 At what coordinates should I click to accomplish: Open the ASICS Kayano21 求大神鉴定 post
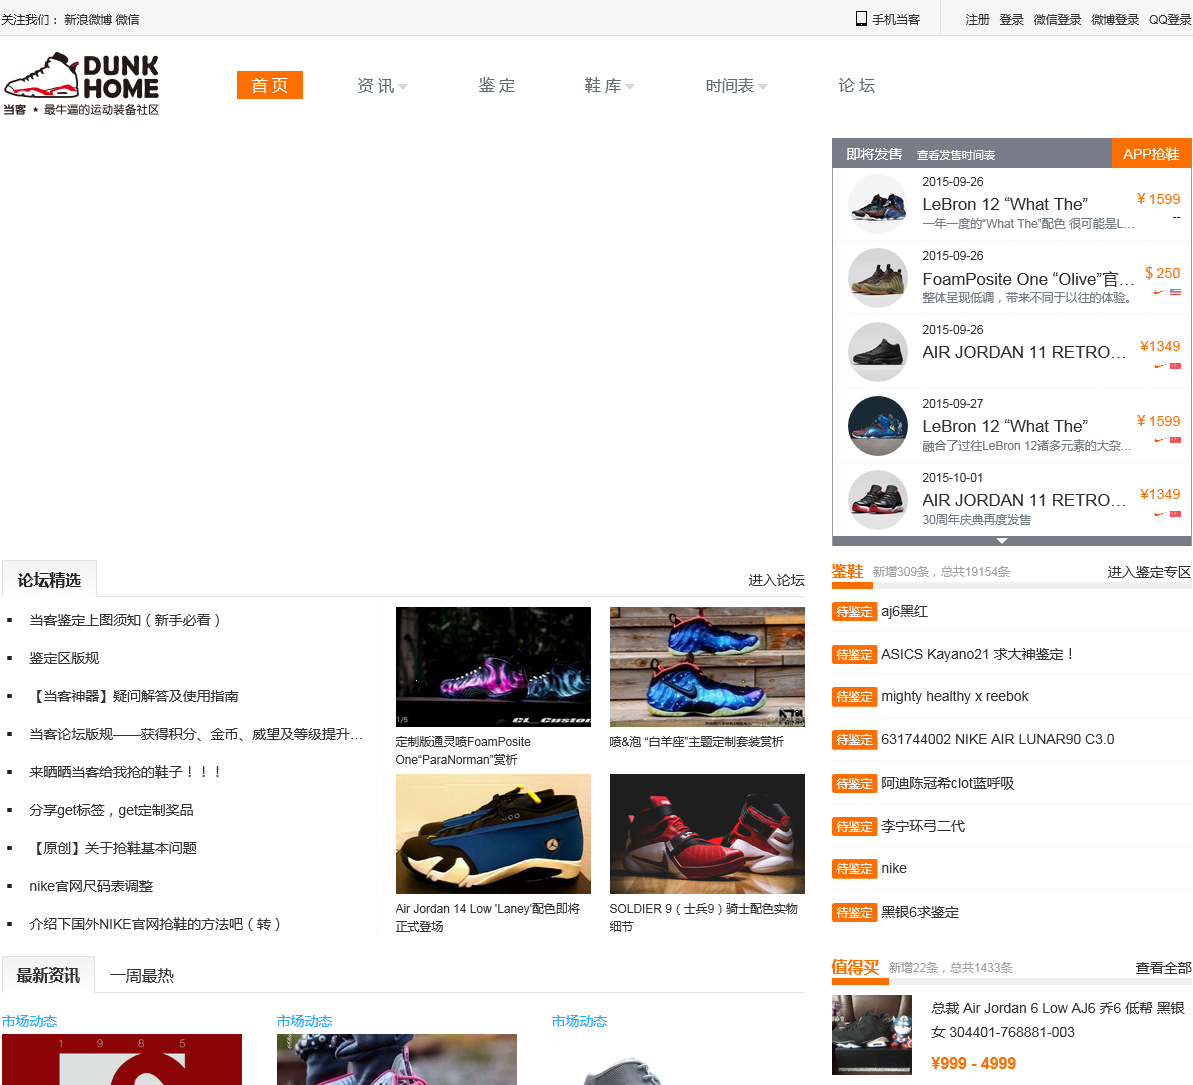pyautogui.click(x=978, y=654)
